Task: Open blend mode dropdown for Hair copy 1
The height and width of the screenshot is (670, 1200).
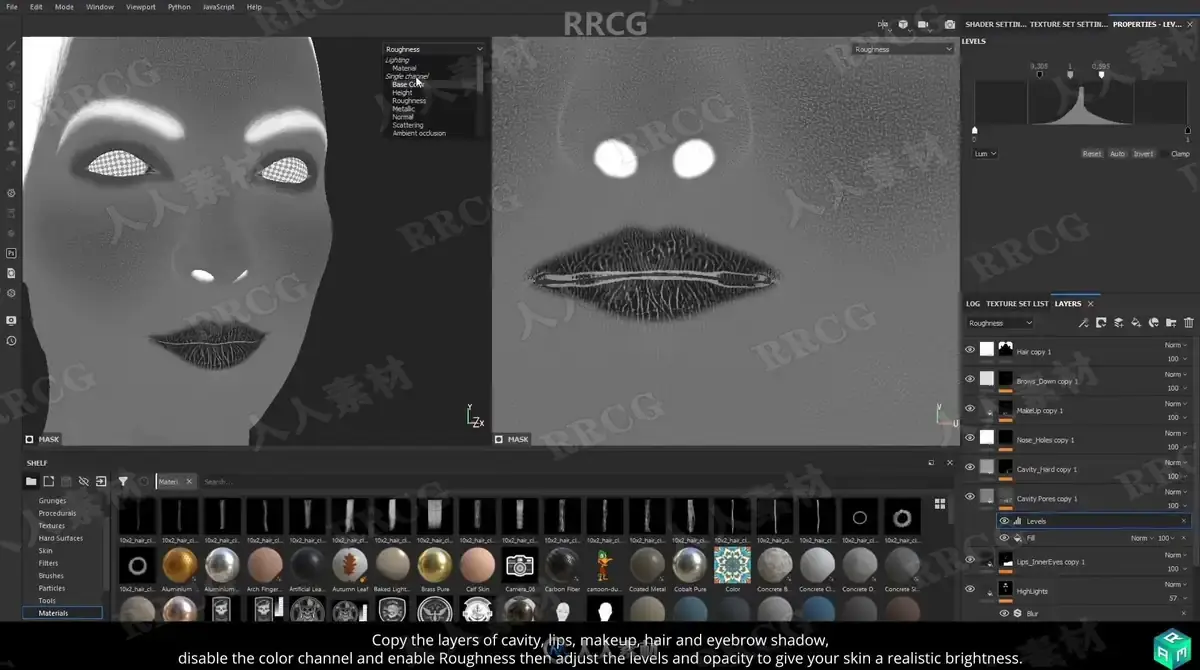Action: (1176, 345)
